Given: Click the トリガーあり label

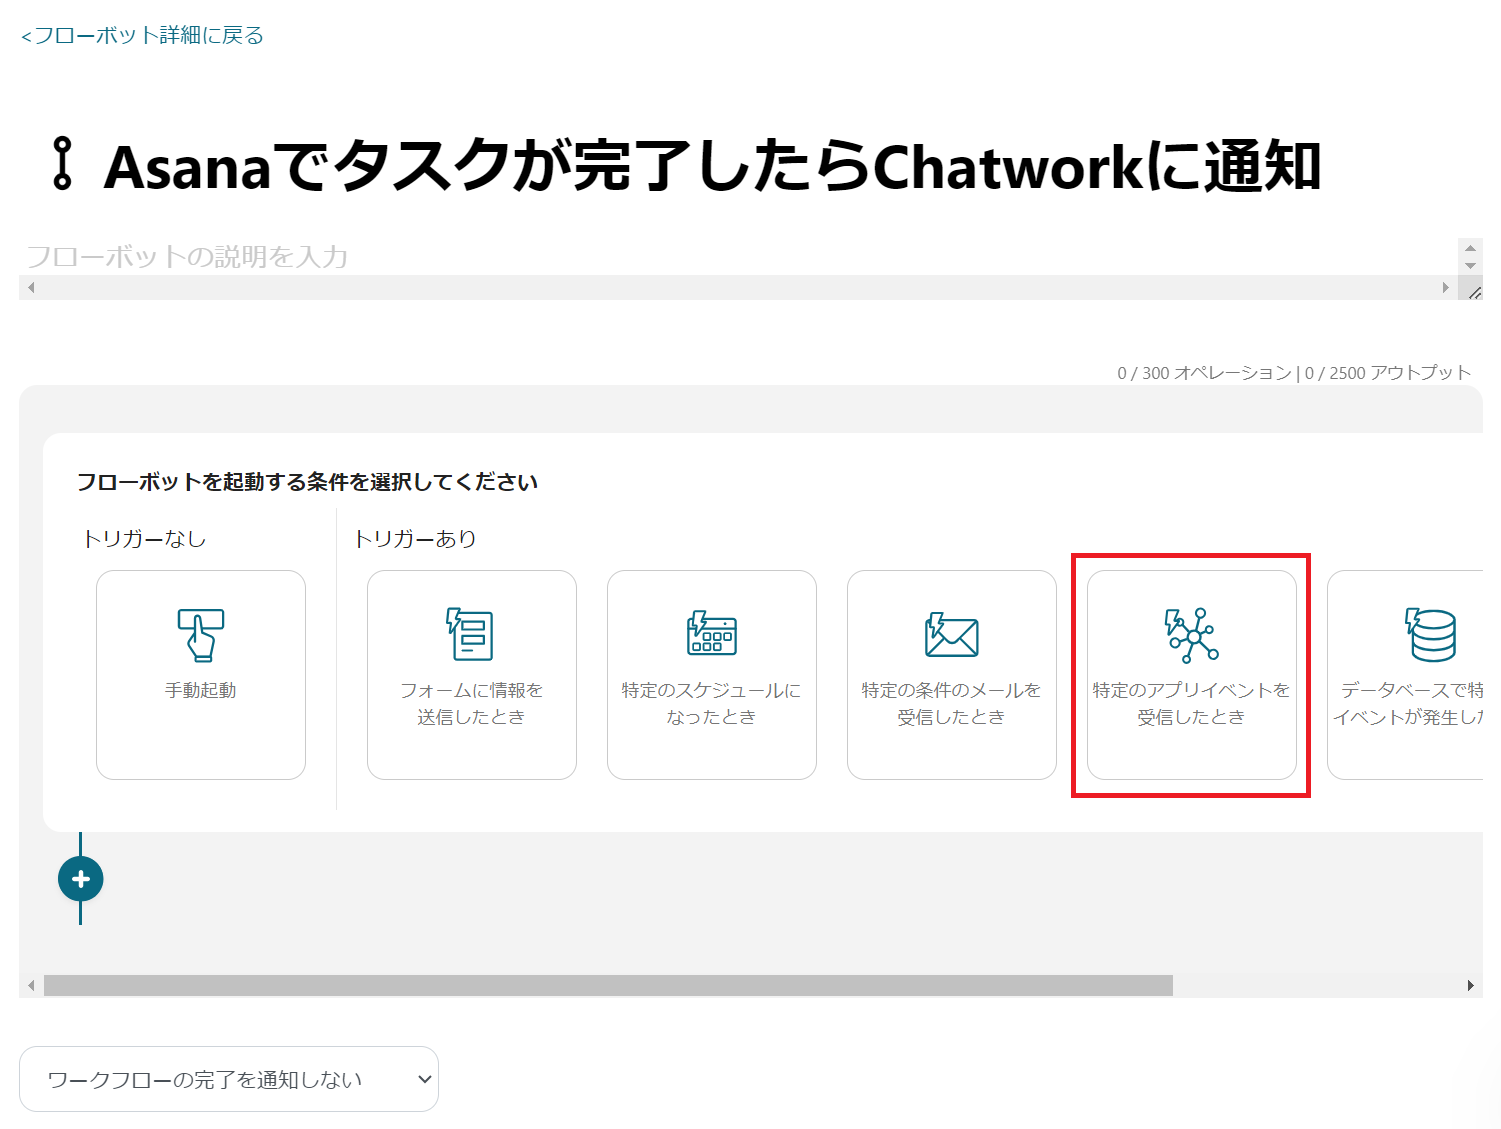Looking at the screenshot, I should tap(415, 539).
